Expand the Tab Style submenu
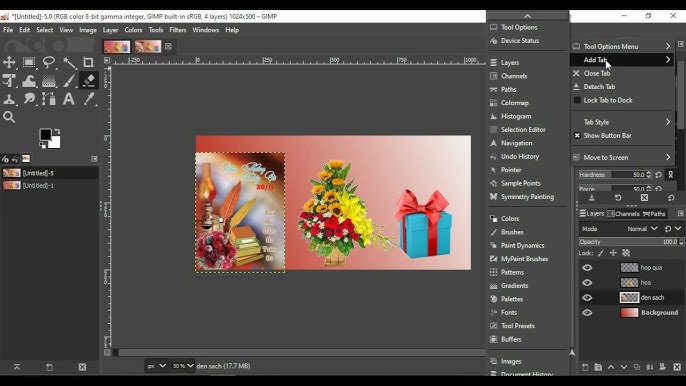 (x=623, y=122)
